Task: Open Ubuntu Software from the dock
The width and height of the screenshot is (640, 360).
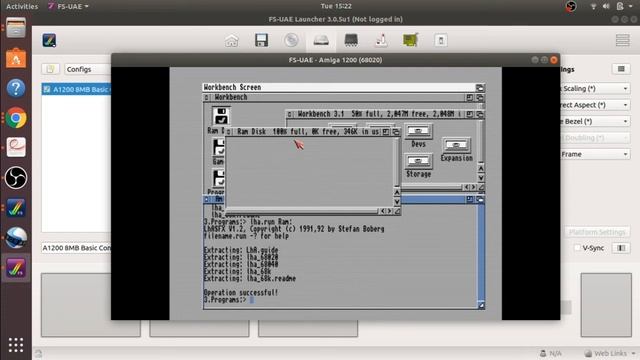Action: [16, 58]
